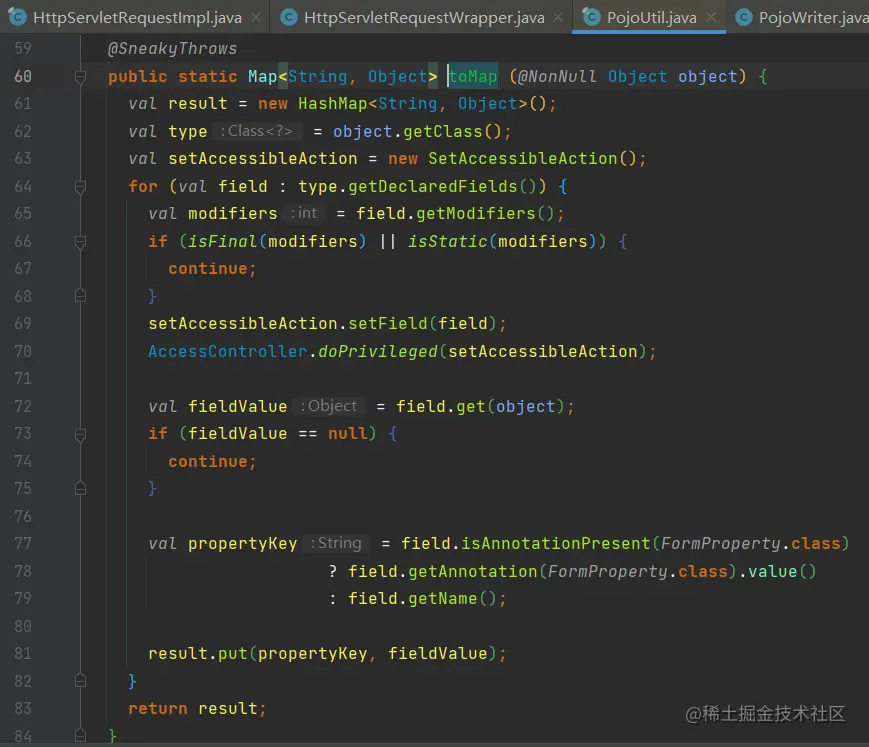Viewport: 869px width, 747px height.
Task: Close the PojoUtil.java tab
Action: 710,18
